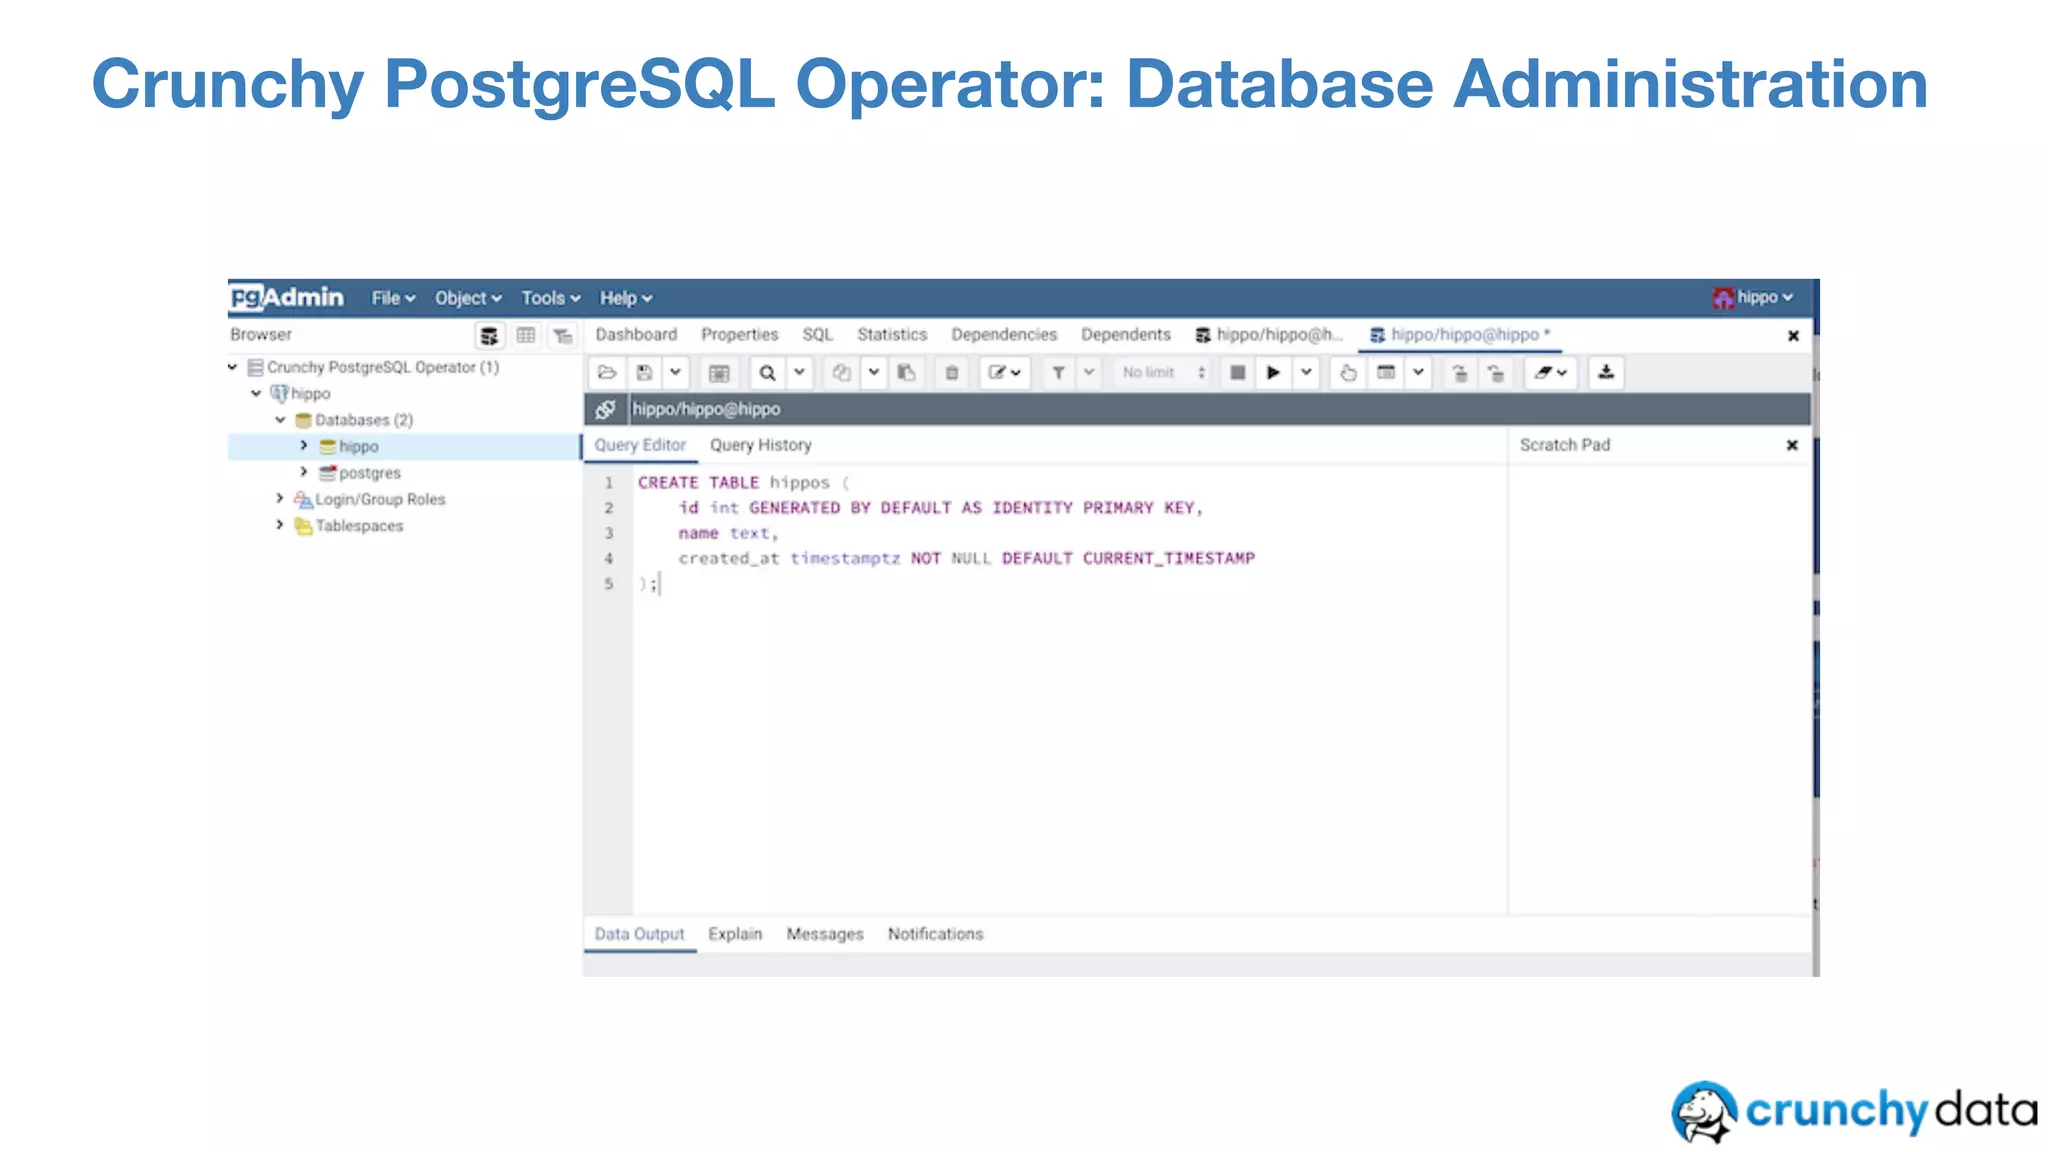Screen dimensions: 2048x1152
Task: Click the Open File folder icon
Action: click(x=607, y=373)
